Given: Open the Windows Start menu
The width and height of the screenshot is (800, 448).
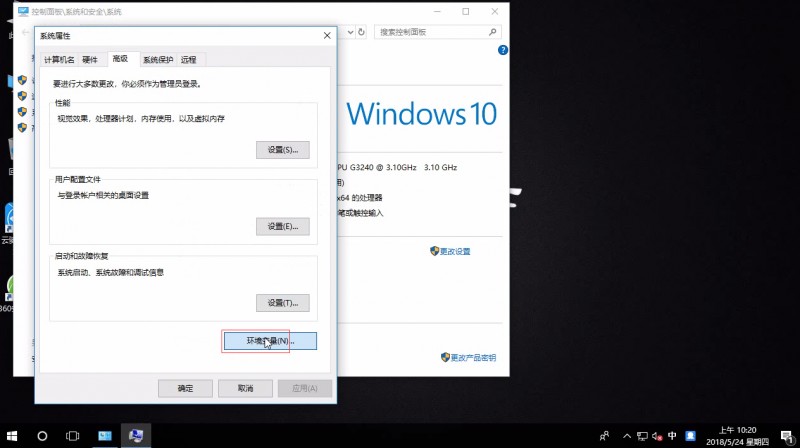Looking at the screenshot, I should (12, 436).
